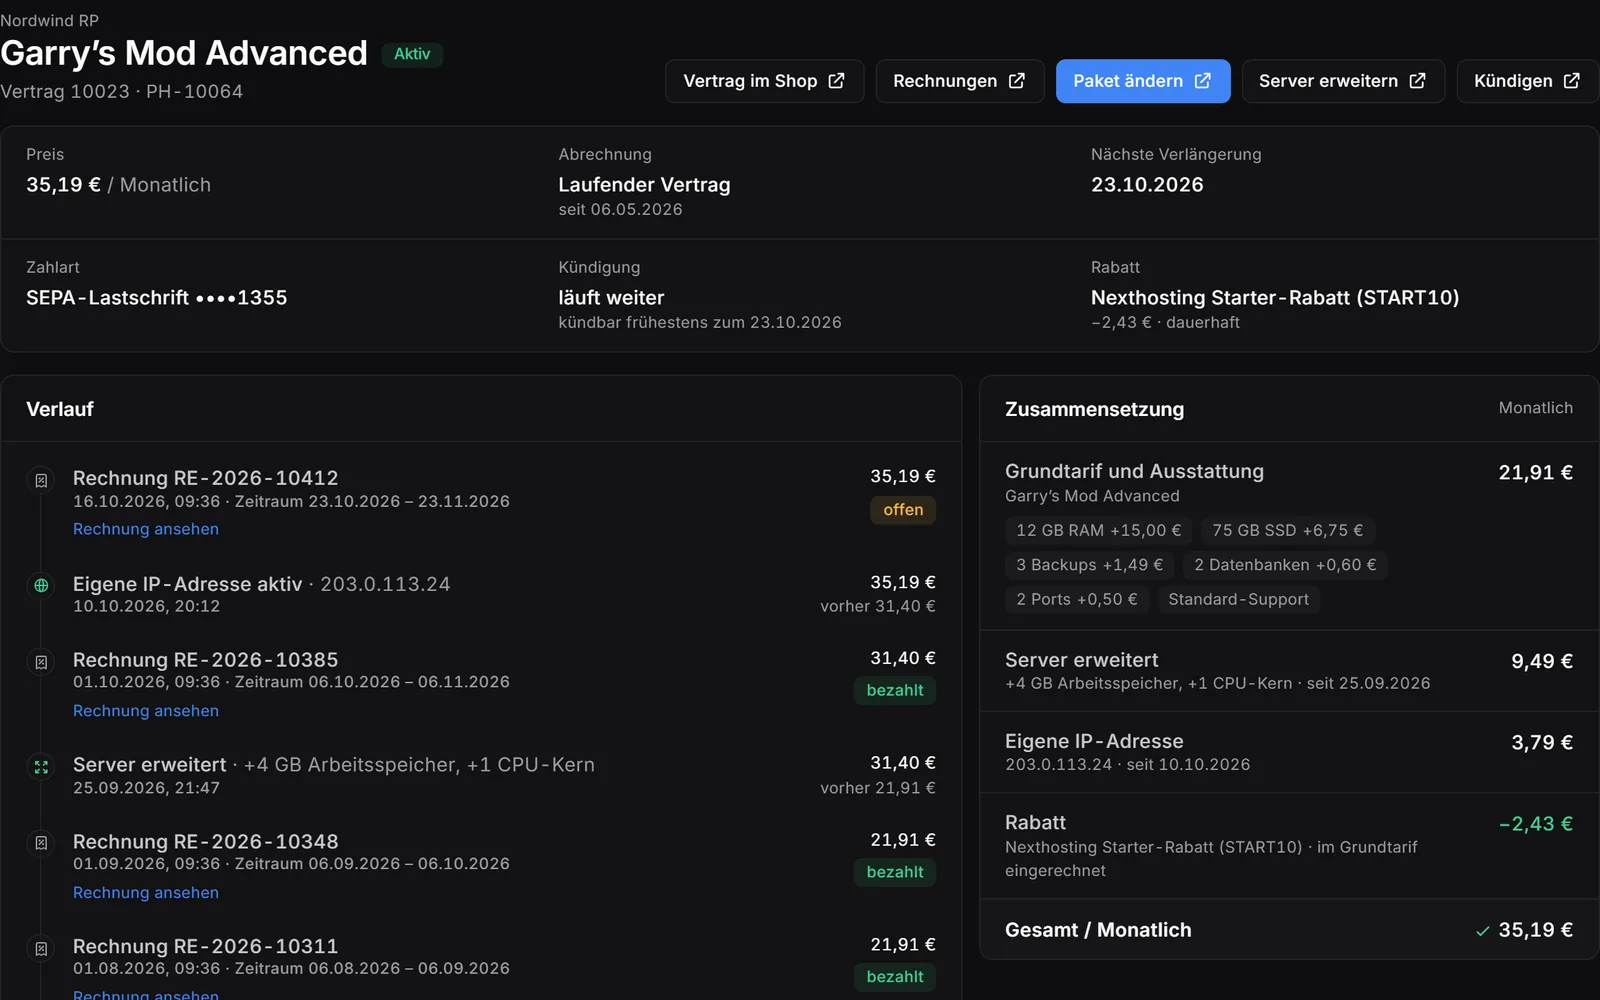
Task: Click the Kündigen button
Action: [x=1527, y=81]
